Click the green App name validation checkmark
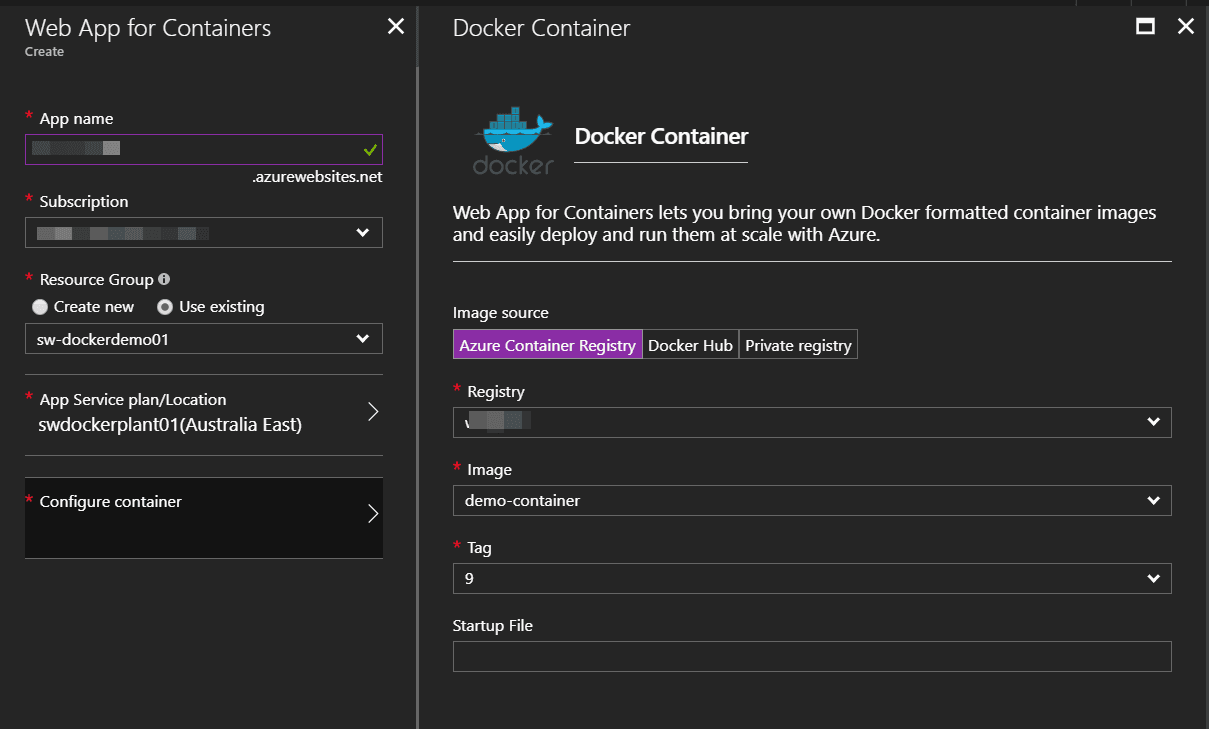 pos(370,150)
